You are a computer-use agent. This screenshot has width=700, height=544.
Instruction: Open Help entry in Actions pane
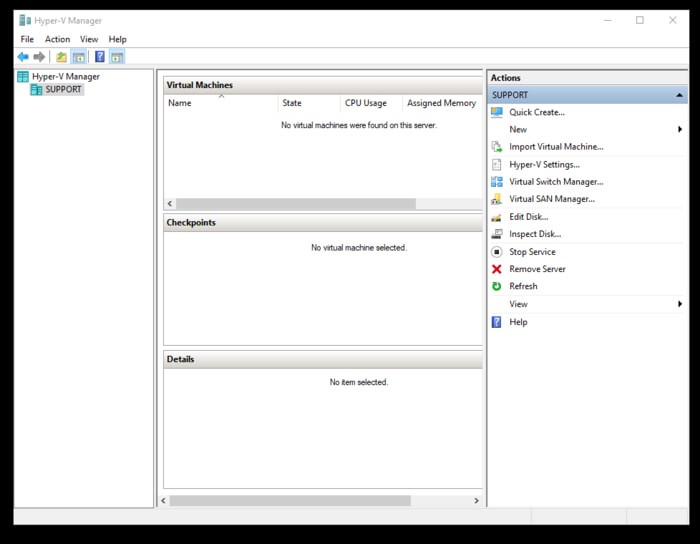tap(518, 322)
